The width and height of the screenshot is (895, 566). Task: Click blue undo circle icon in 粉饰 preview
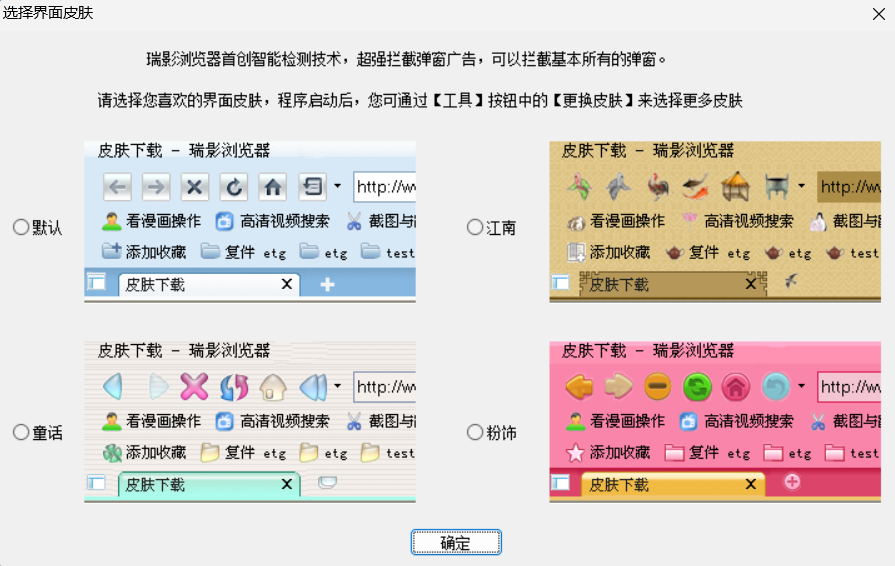776,387
